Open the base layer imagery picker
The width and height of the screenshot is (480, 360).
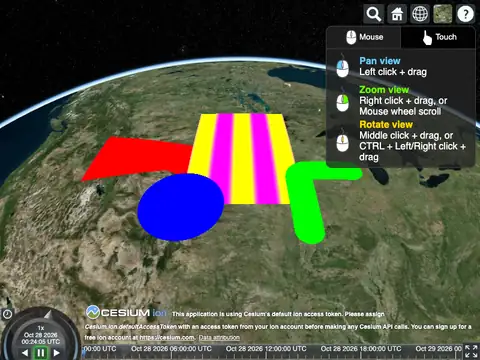[x=443, y=14]
